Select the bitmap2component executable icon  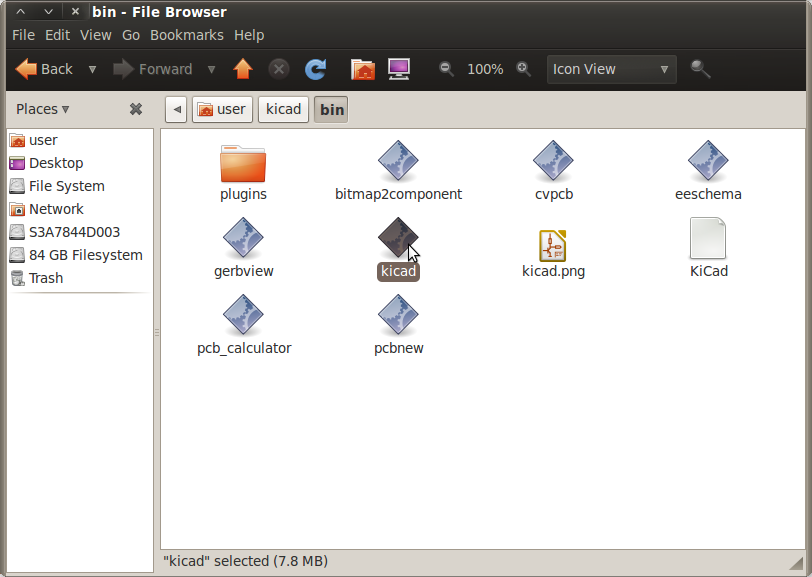click(398, 161)
